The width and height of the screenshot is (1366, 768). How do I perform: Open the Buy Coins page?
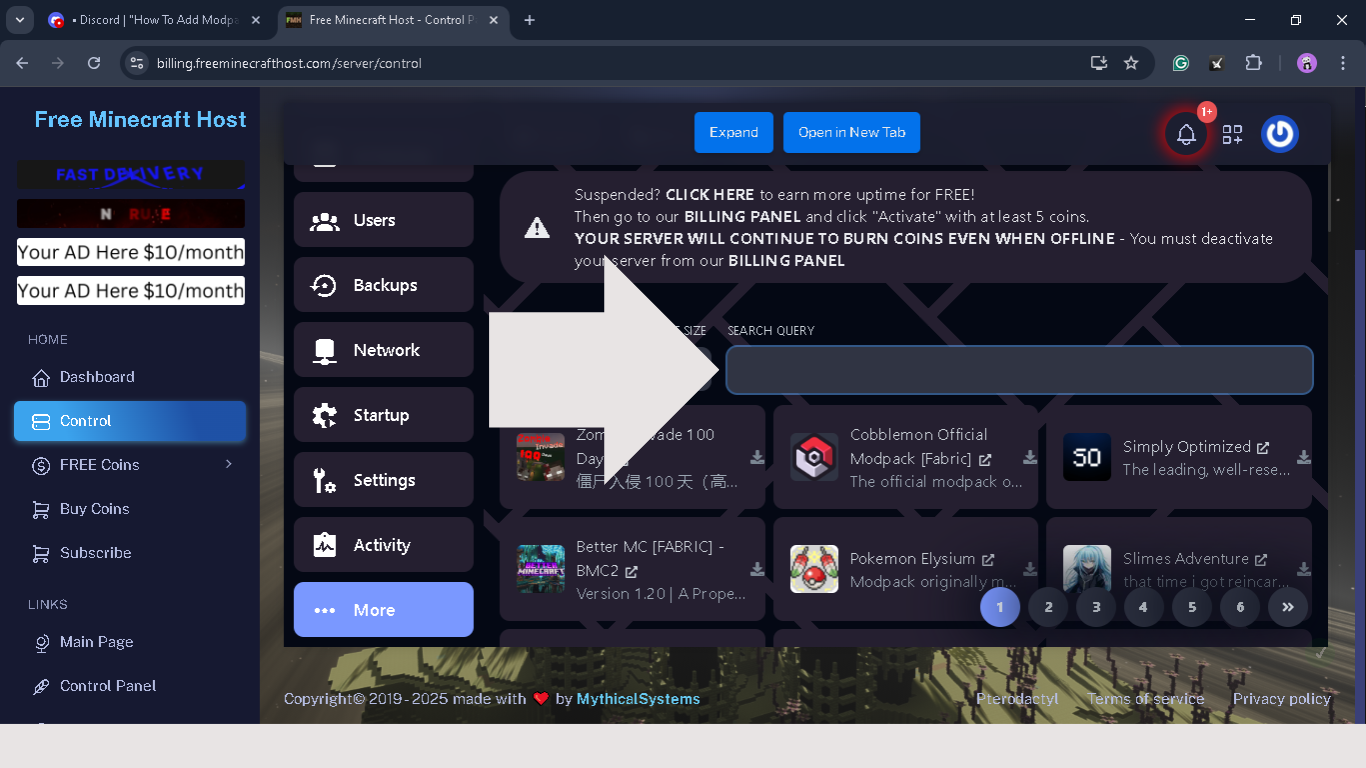pos(130,509)
